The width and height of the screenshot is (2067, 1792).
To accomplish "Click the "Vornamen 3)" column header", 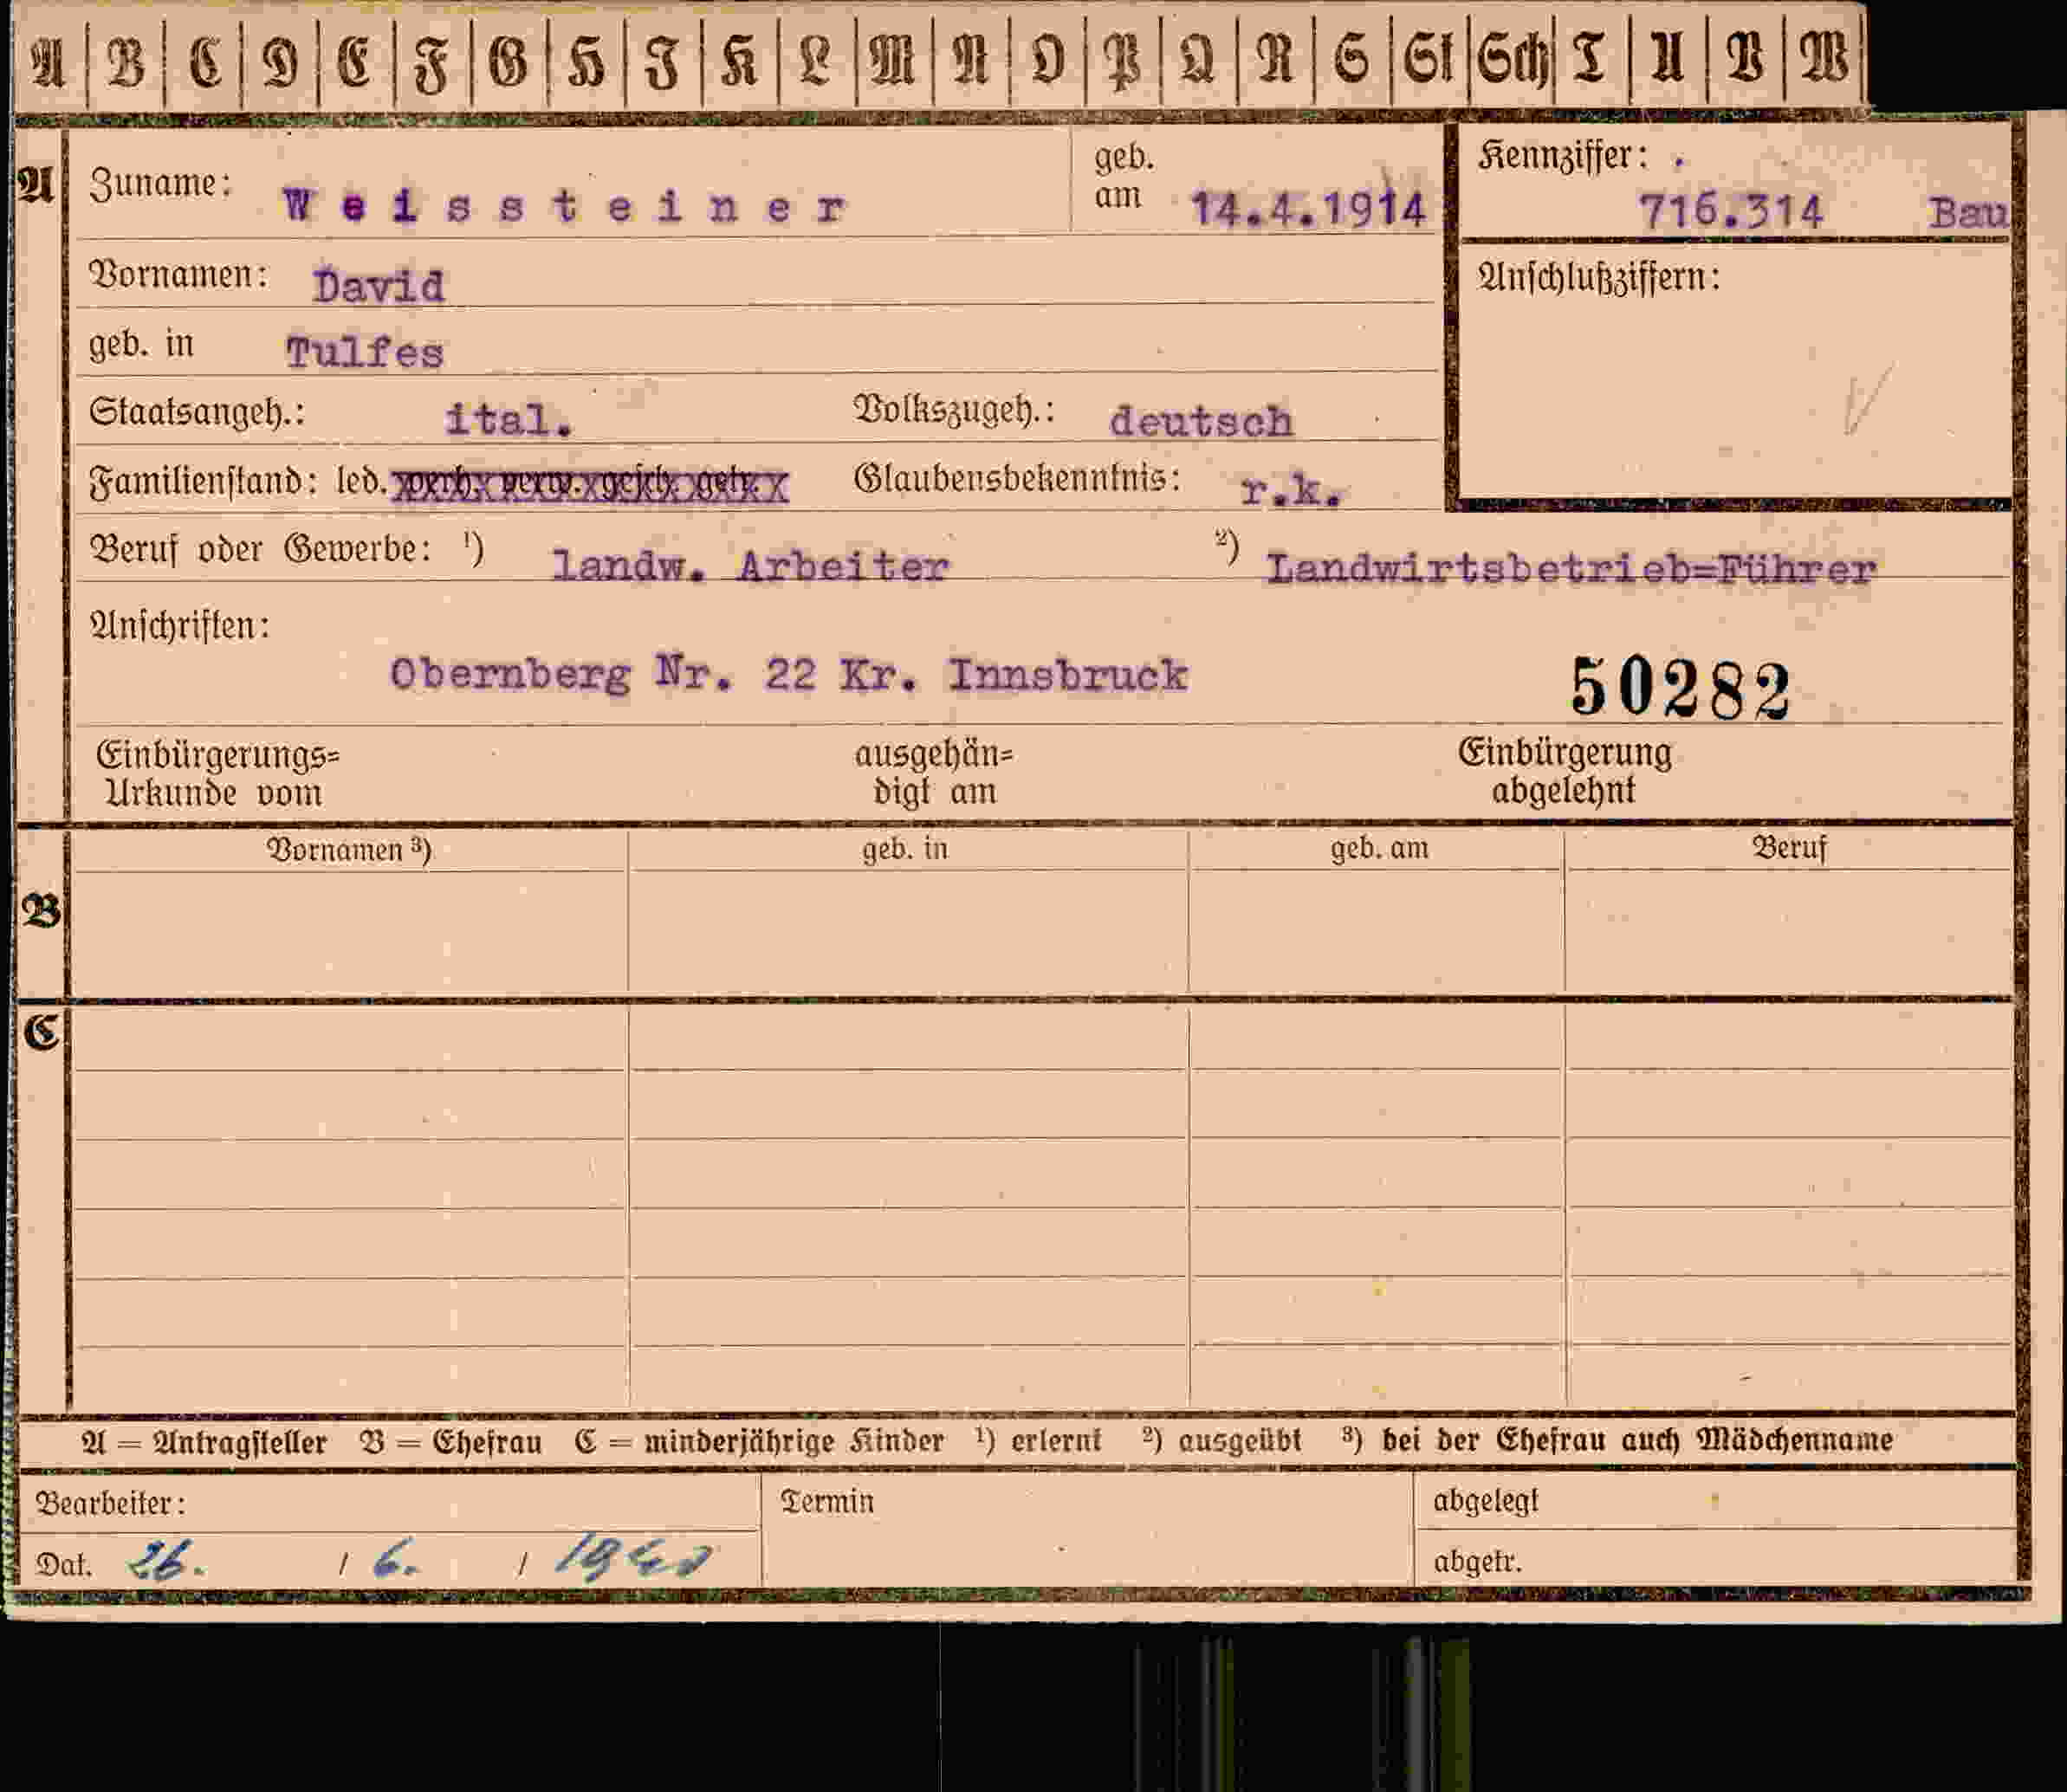I will tap(348, 849).
